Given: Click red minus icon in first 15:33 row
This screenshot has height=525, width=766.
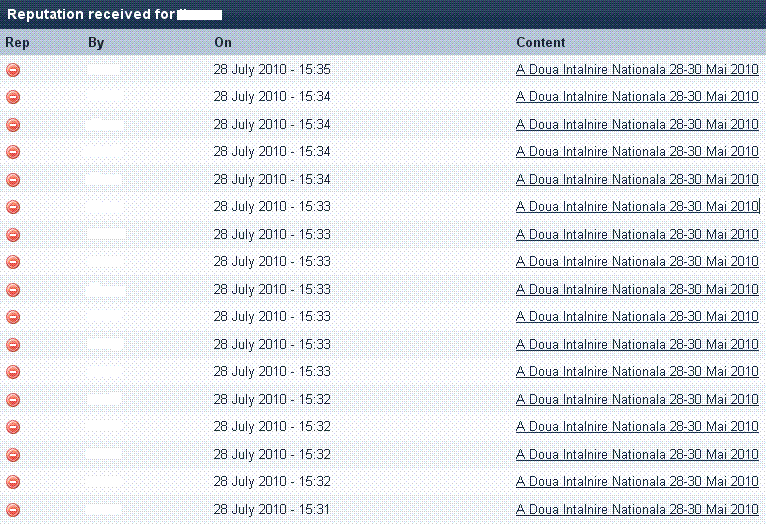Looking at the screenshot, I should [13, 207].
